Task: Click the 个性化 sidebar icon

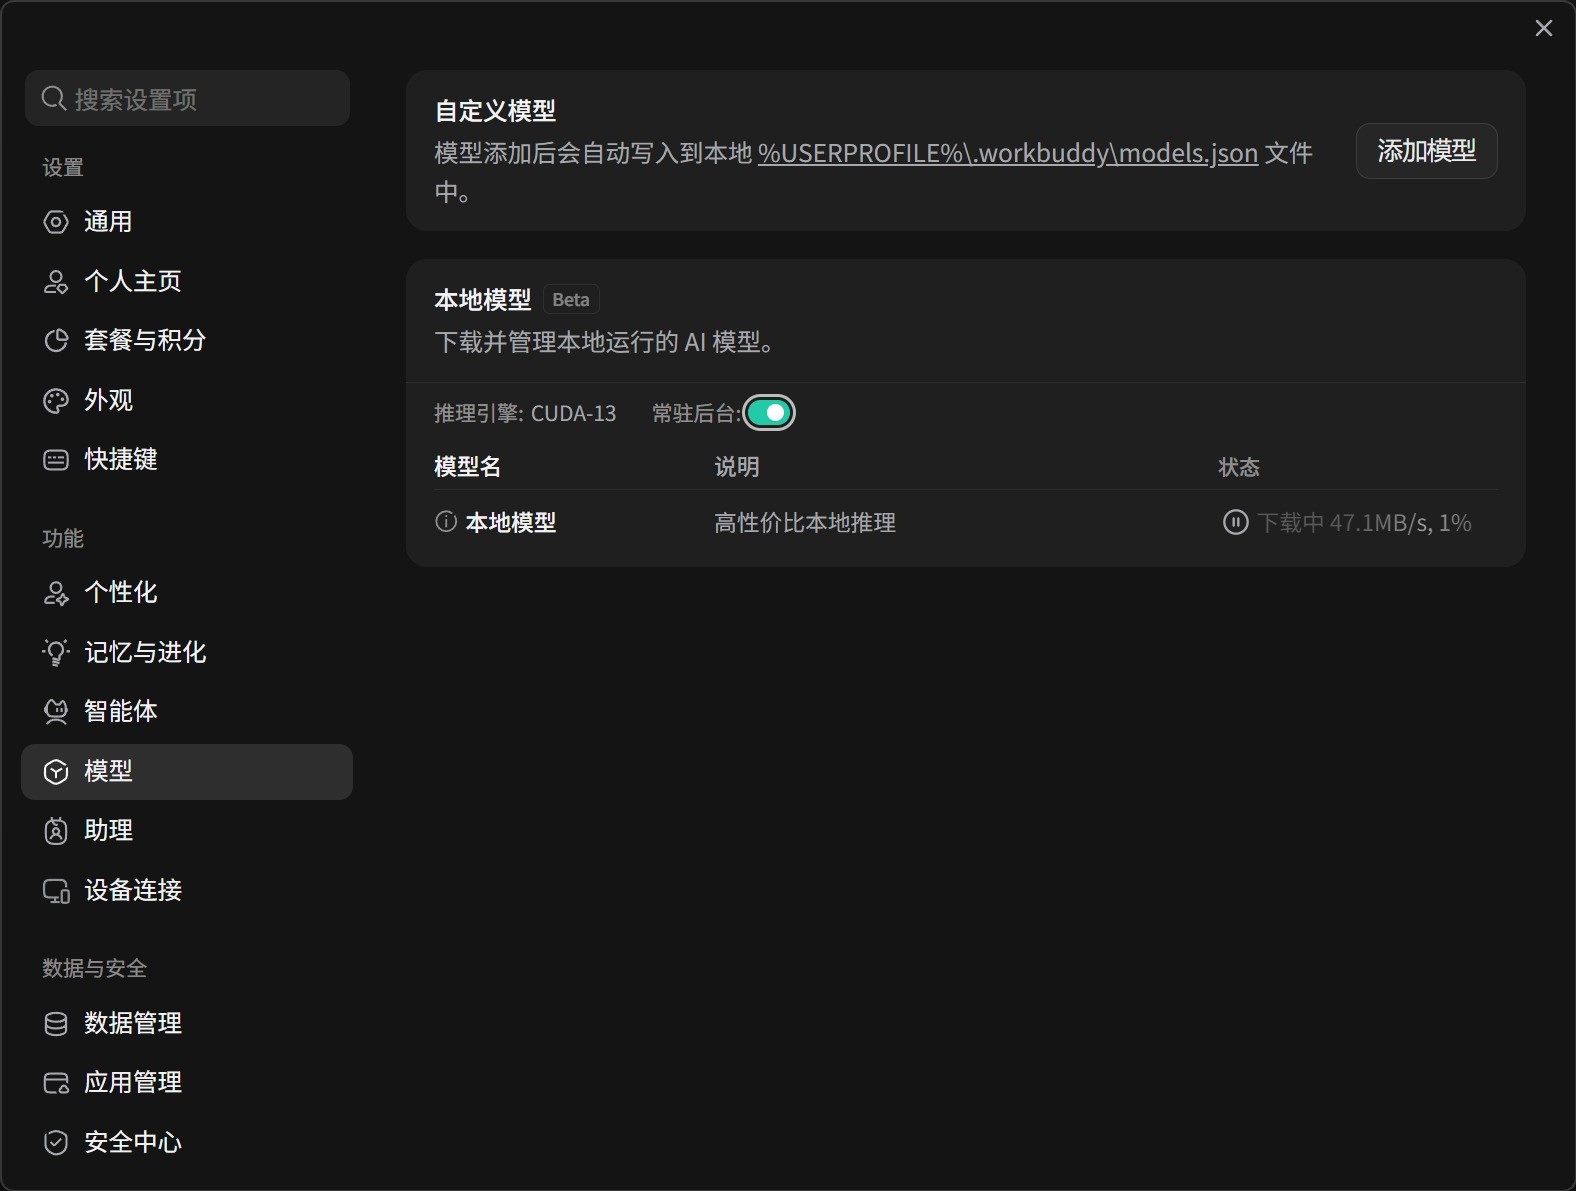Action: pyautogui.click(x=56, y=593)
